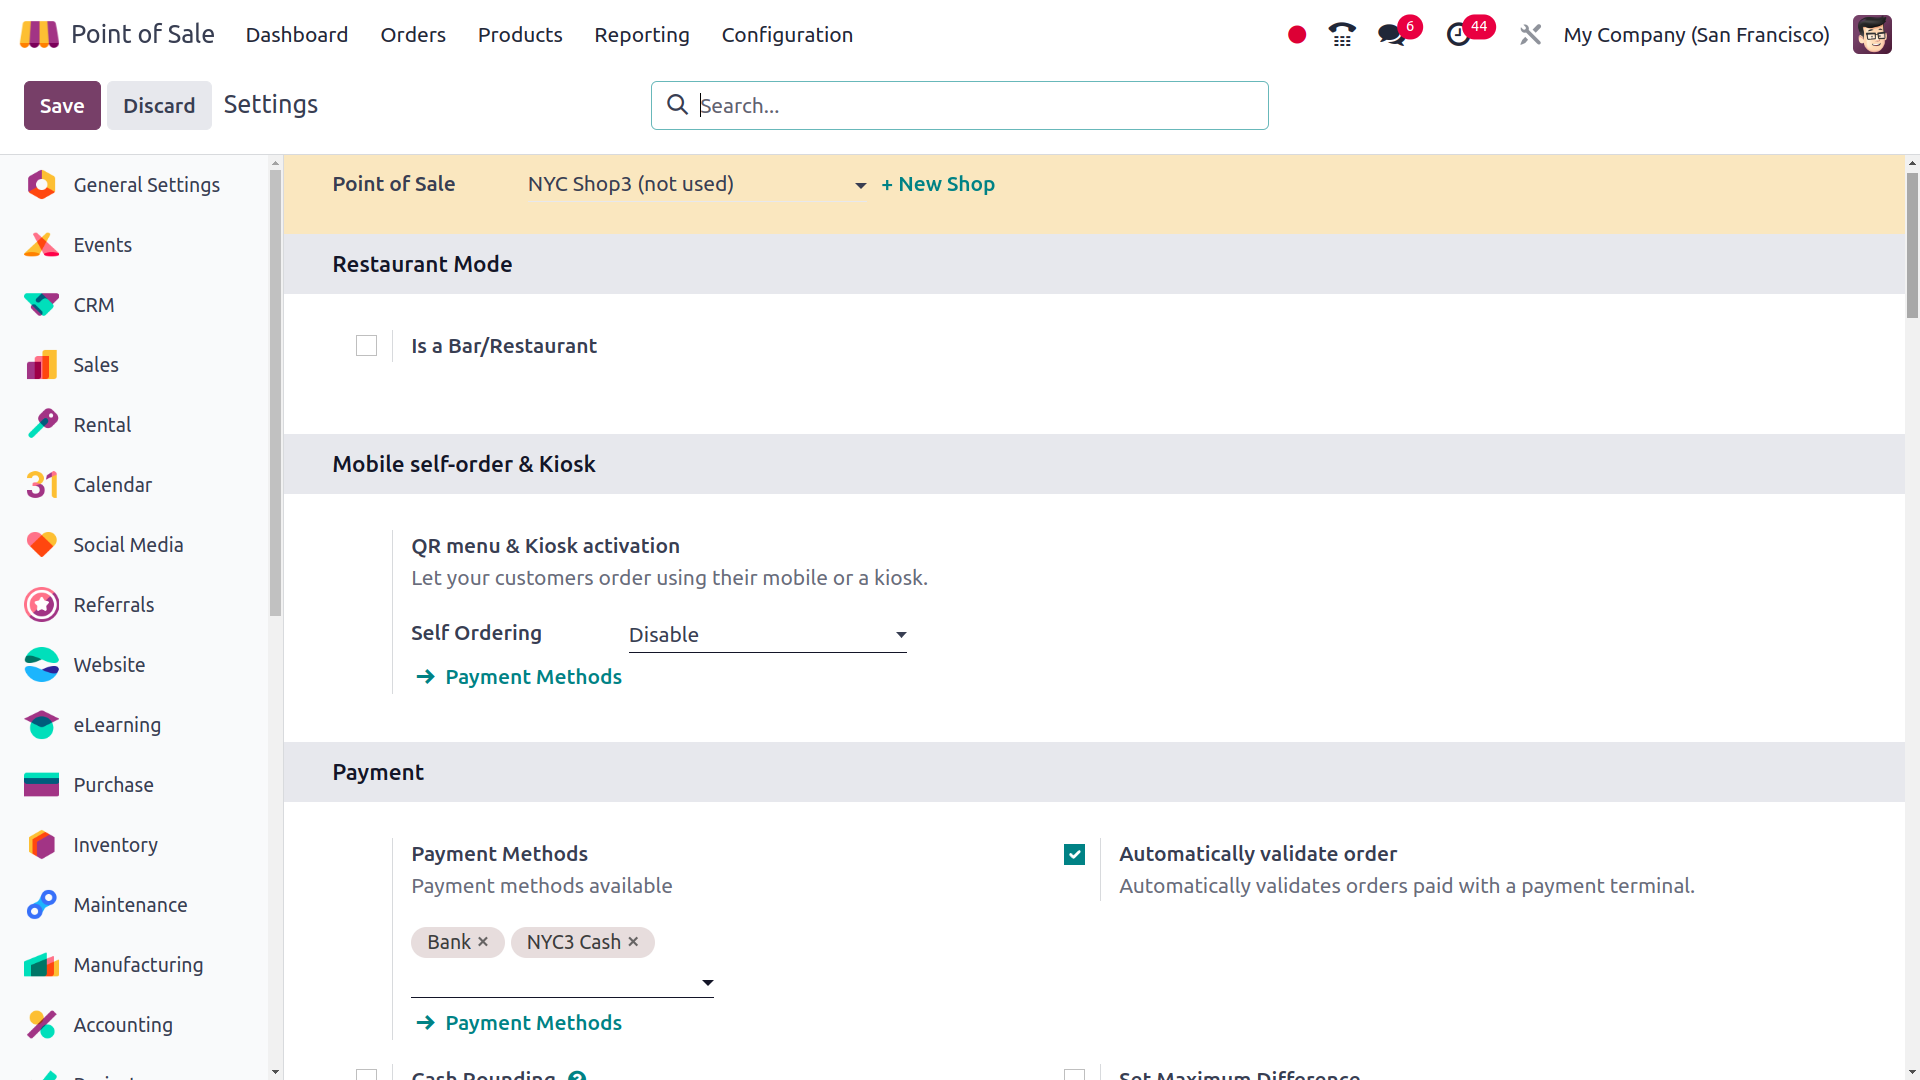Open Social Media settings in sidebar
Viewport: 1920px width, 1080px height.
click(128, 545)
